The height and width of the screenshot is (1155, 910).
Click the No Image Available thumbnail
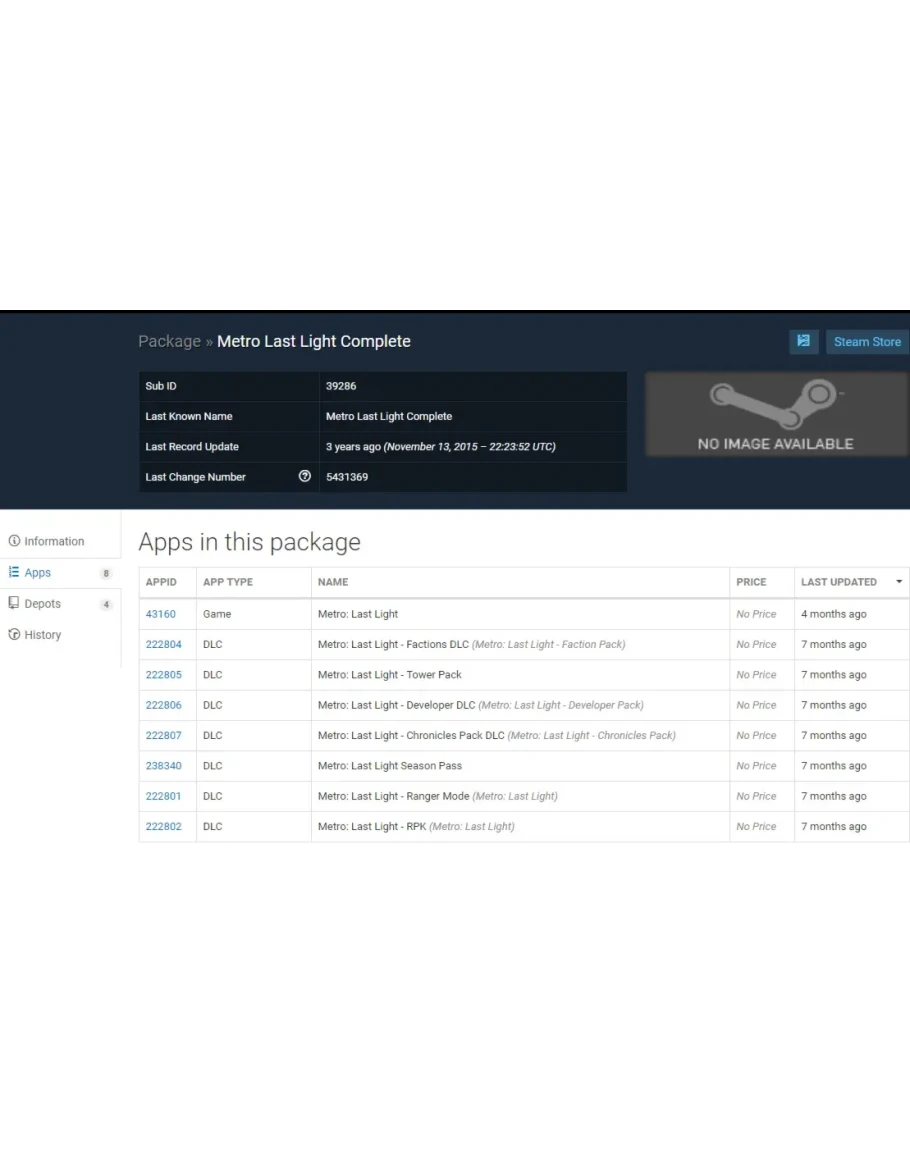775,414
